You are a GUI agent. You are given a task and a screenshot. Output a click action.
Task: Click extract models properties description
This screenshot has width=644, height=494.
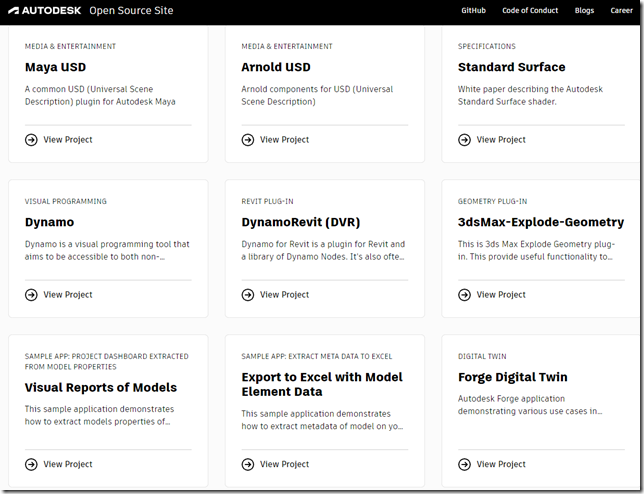tap(99, 415)
